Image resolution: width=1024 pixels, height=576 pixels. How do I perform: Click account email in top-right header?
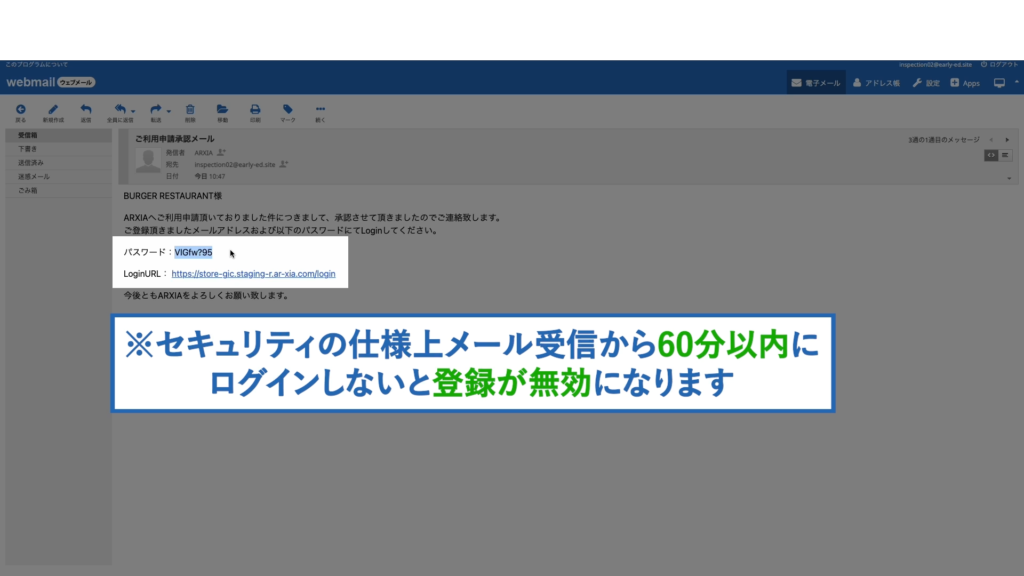(935, 65)
